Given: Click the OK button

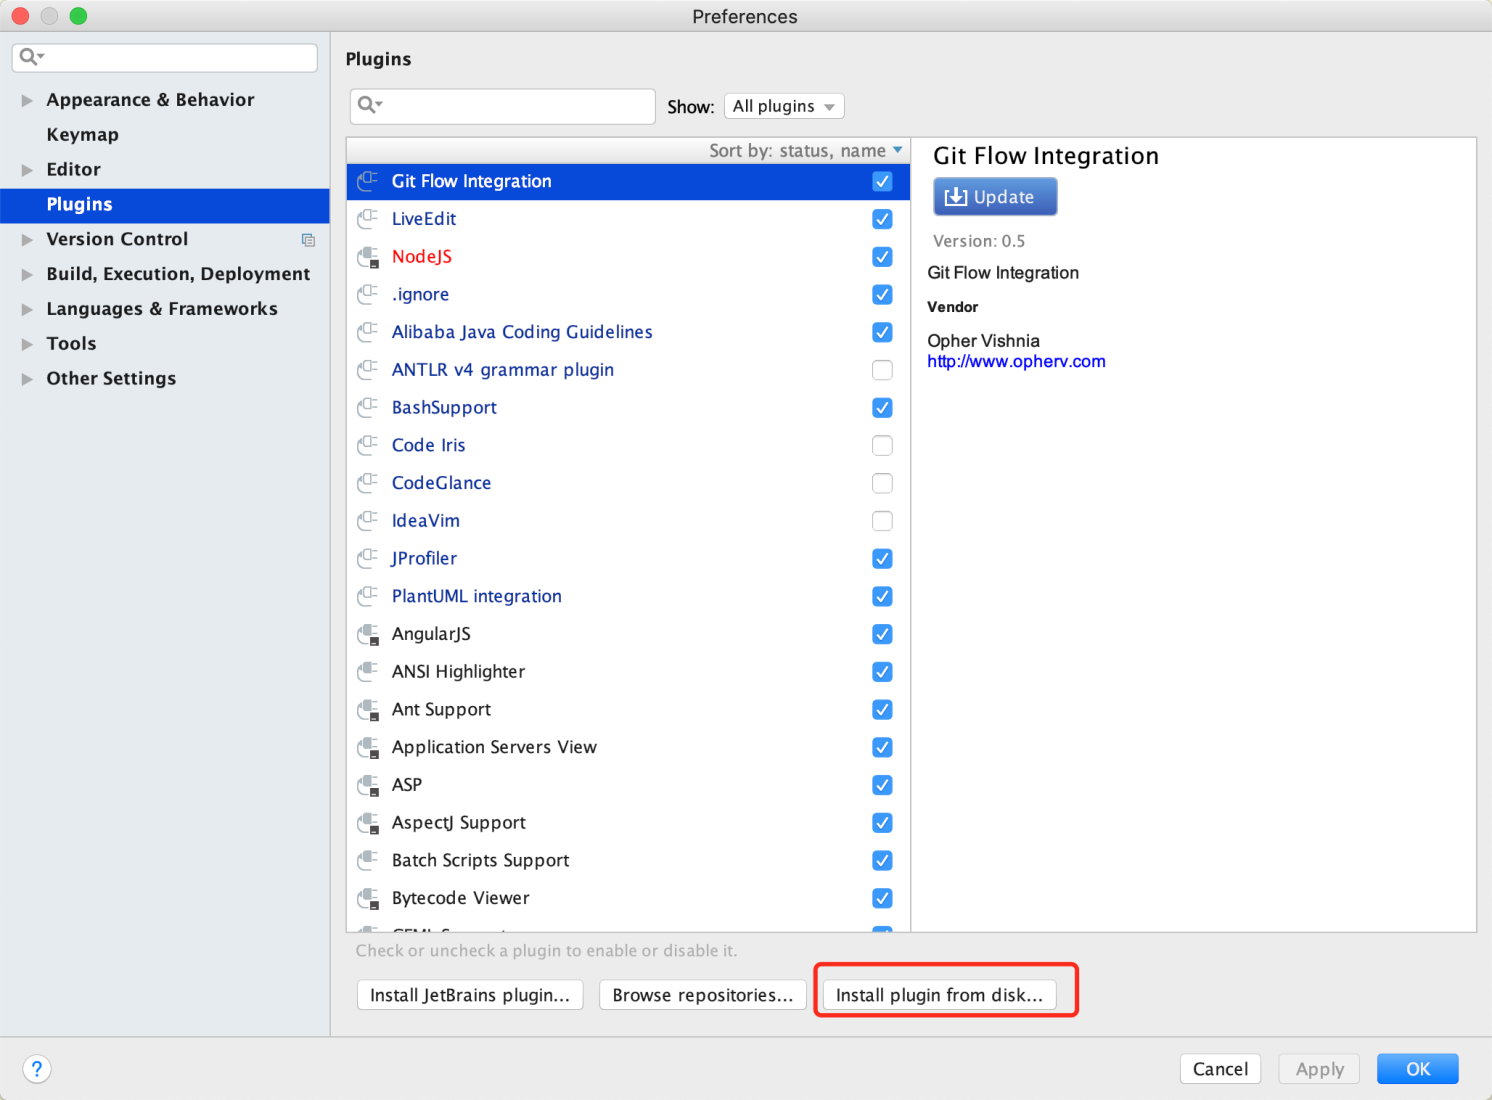Looking at the screenshot, I should point(1417,1069).
